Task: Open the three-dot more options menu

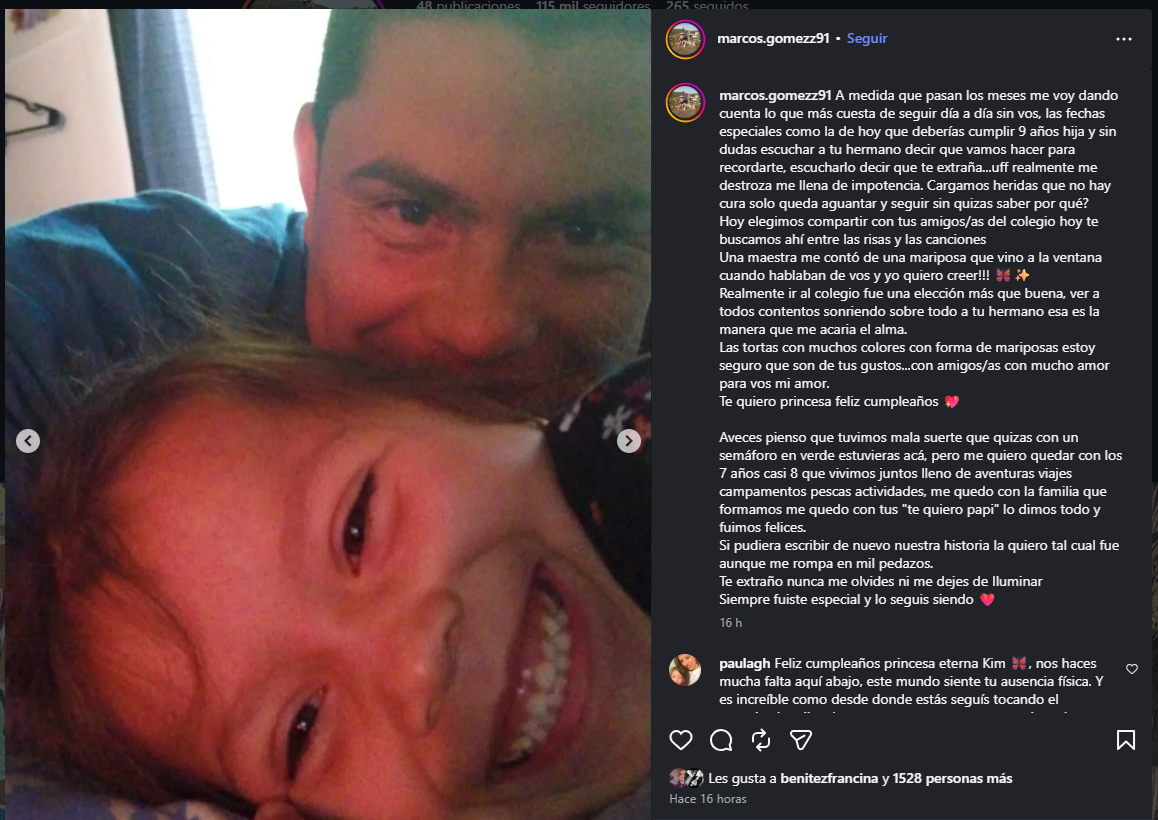Action: (1124, 39)
